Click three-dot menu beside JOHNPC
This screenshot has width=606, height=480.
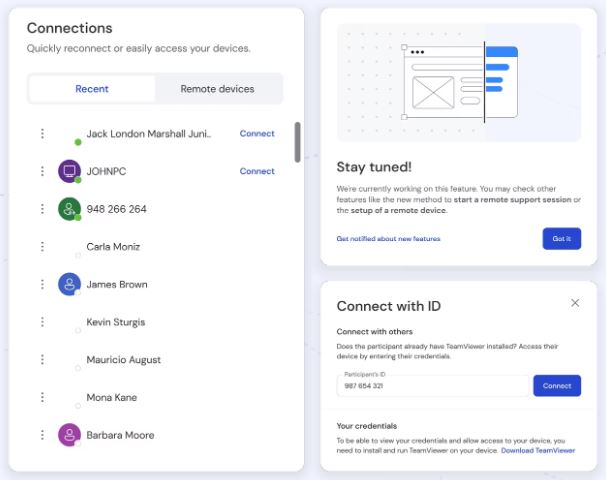click(x=42, y=171)
